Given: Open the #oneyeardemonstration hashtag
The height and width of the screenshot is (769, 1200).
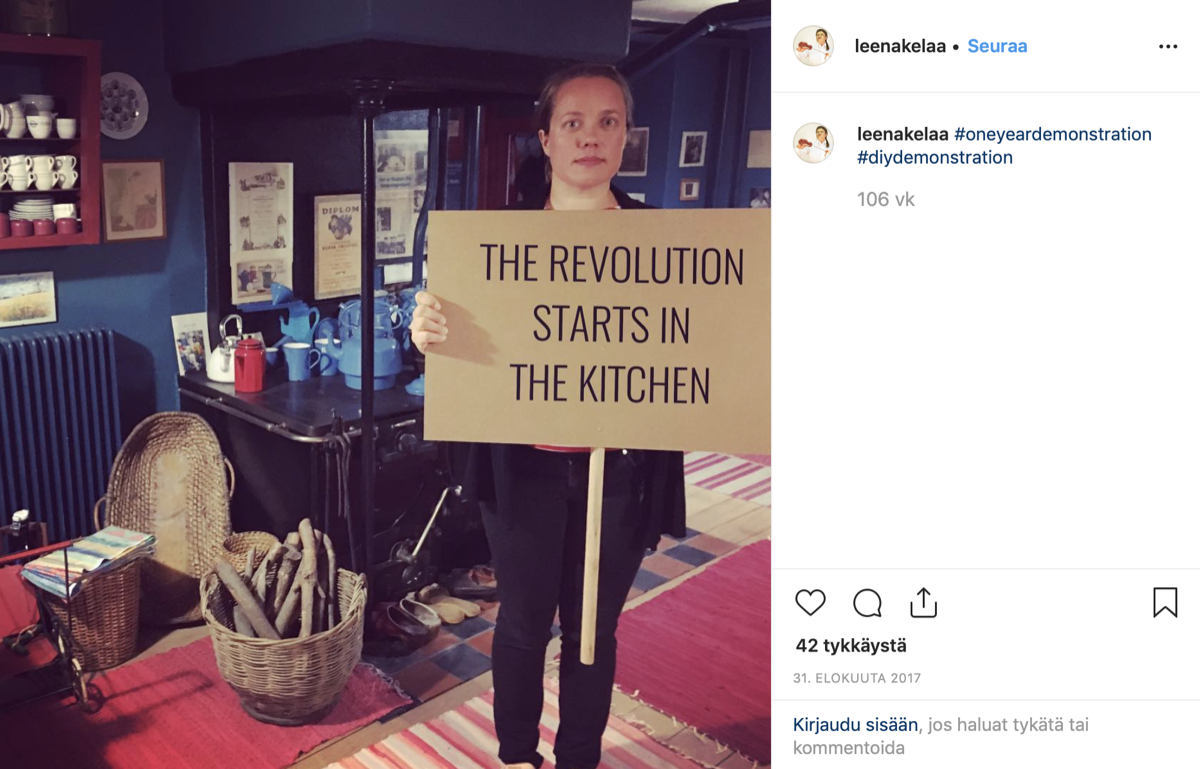Looking at the screenshot, I should tap(1053, 134).
